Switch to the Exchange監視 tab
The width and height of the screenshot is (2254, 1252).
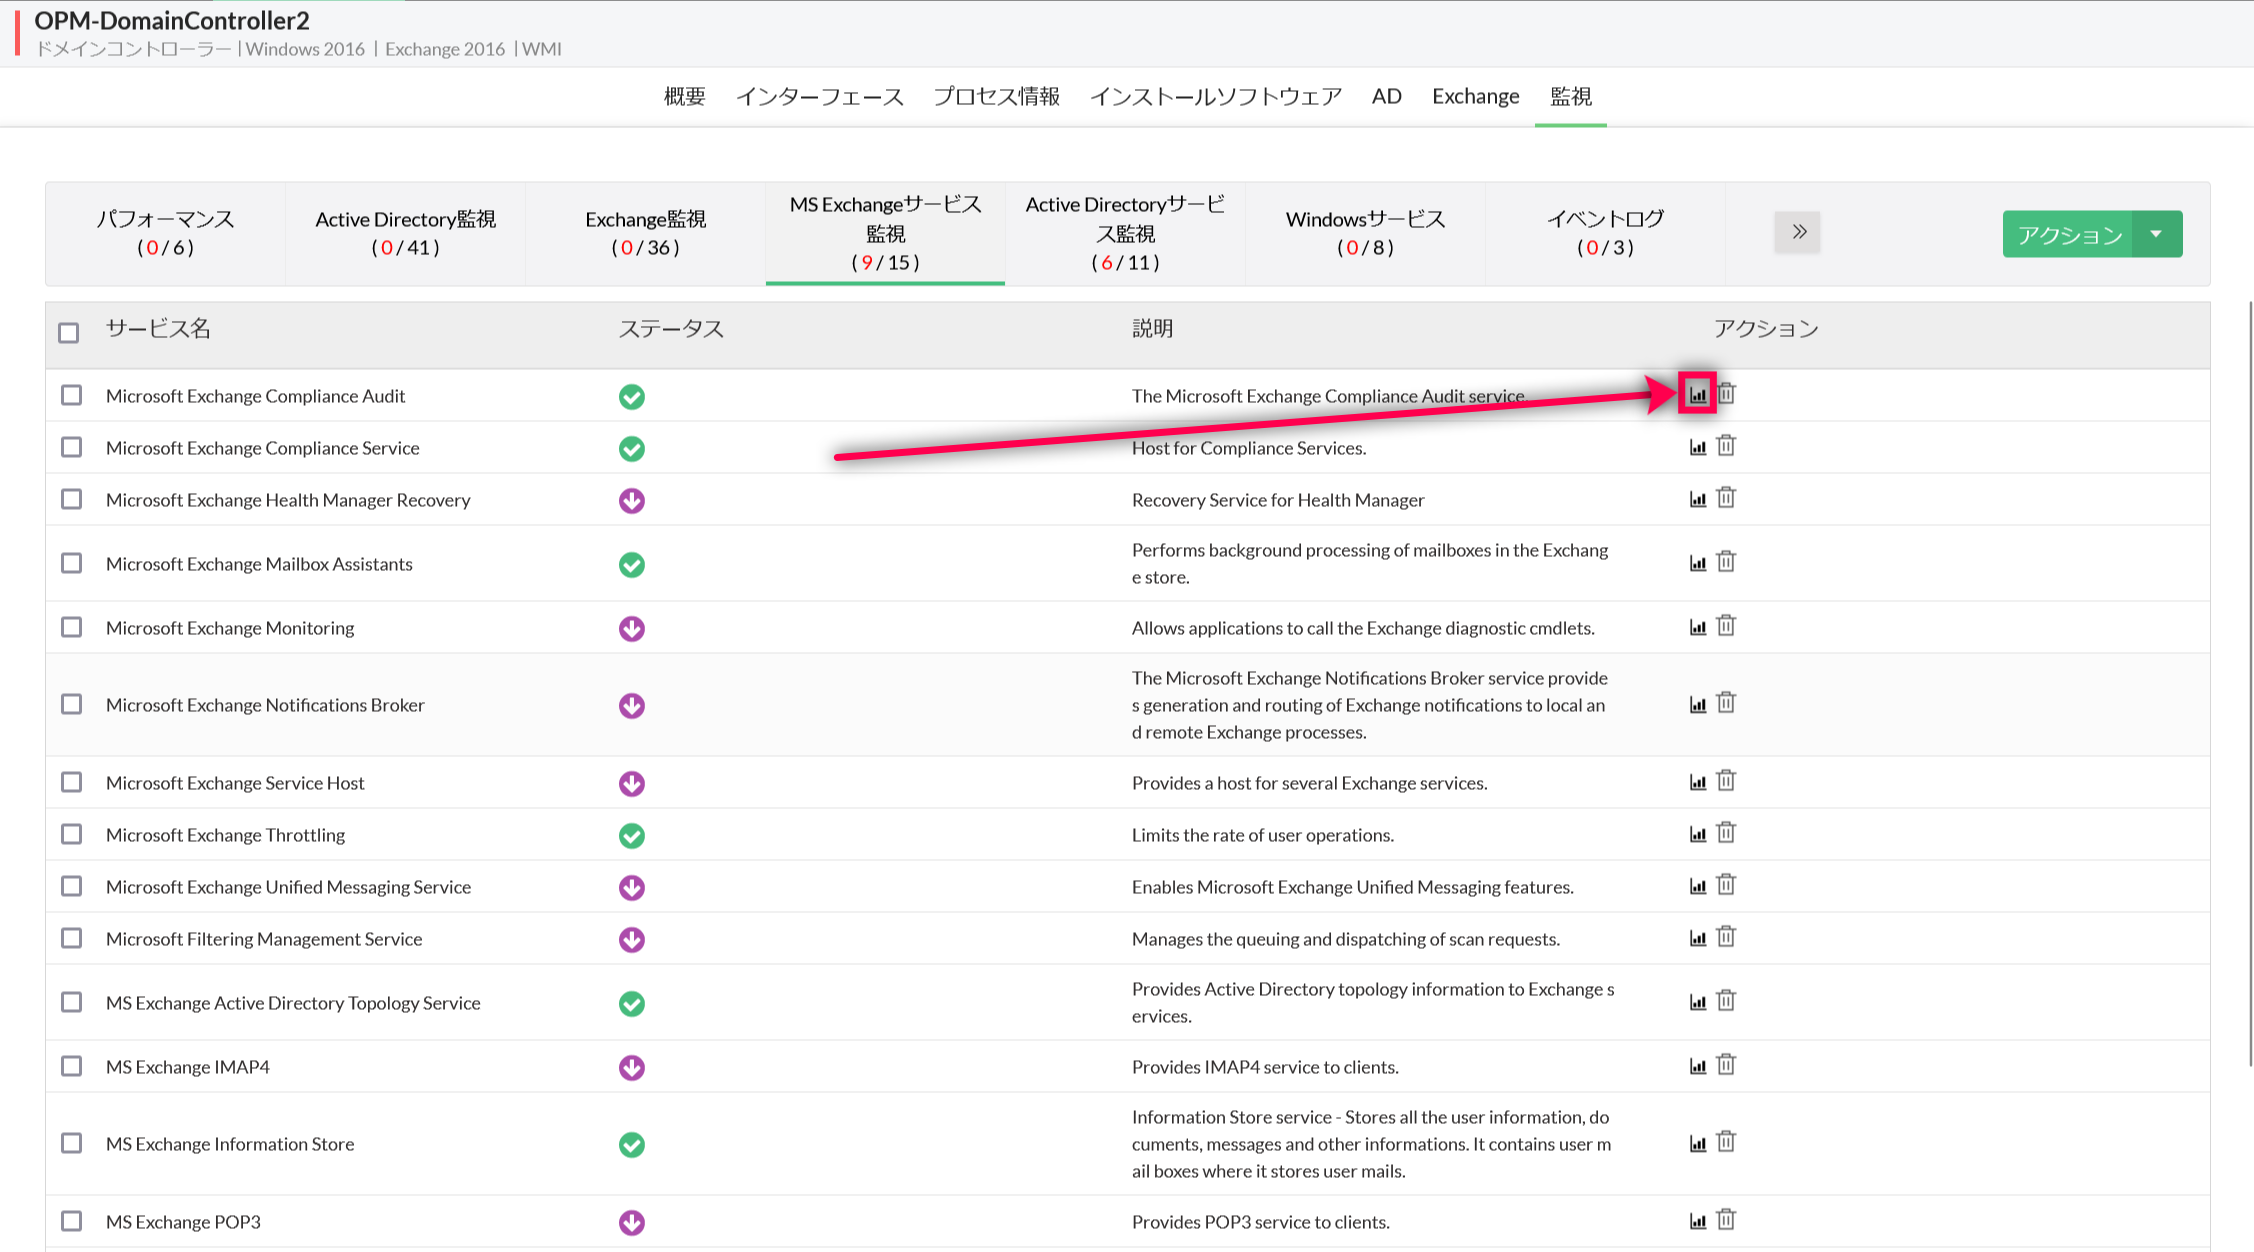[645, 233]
